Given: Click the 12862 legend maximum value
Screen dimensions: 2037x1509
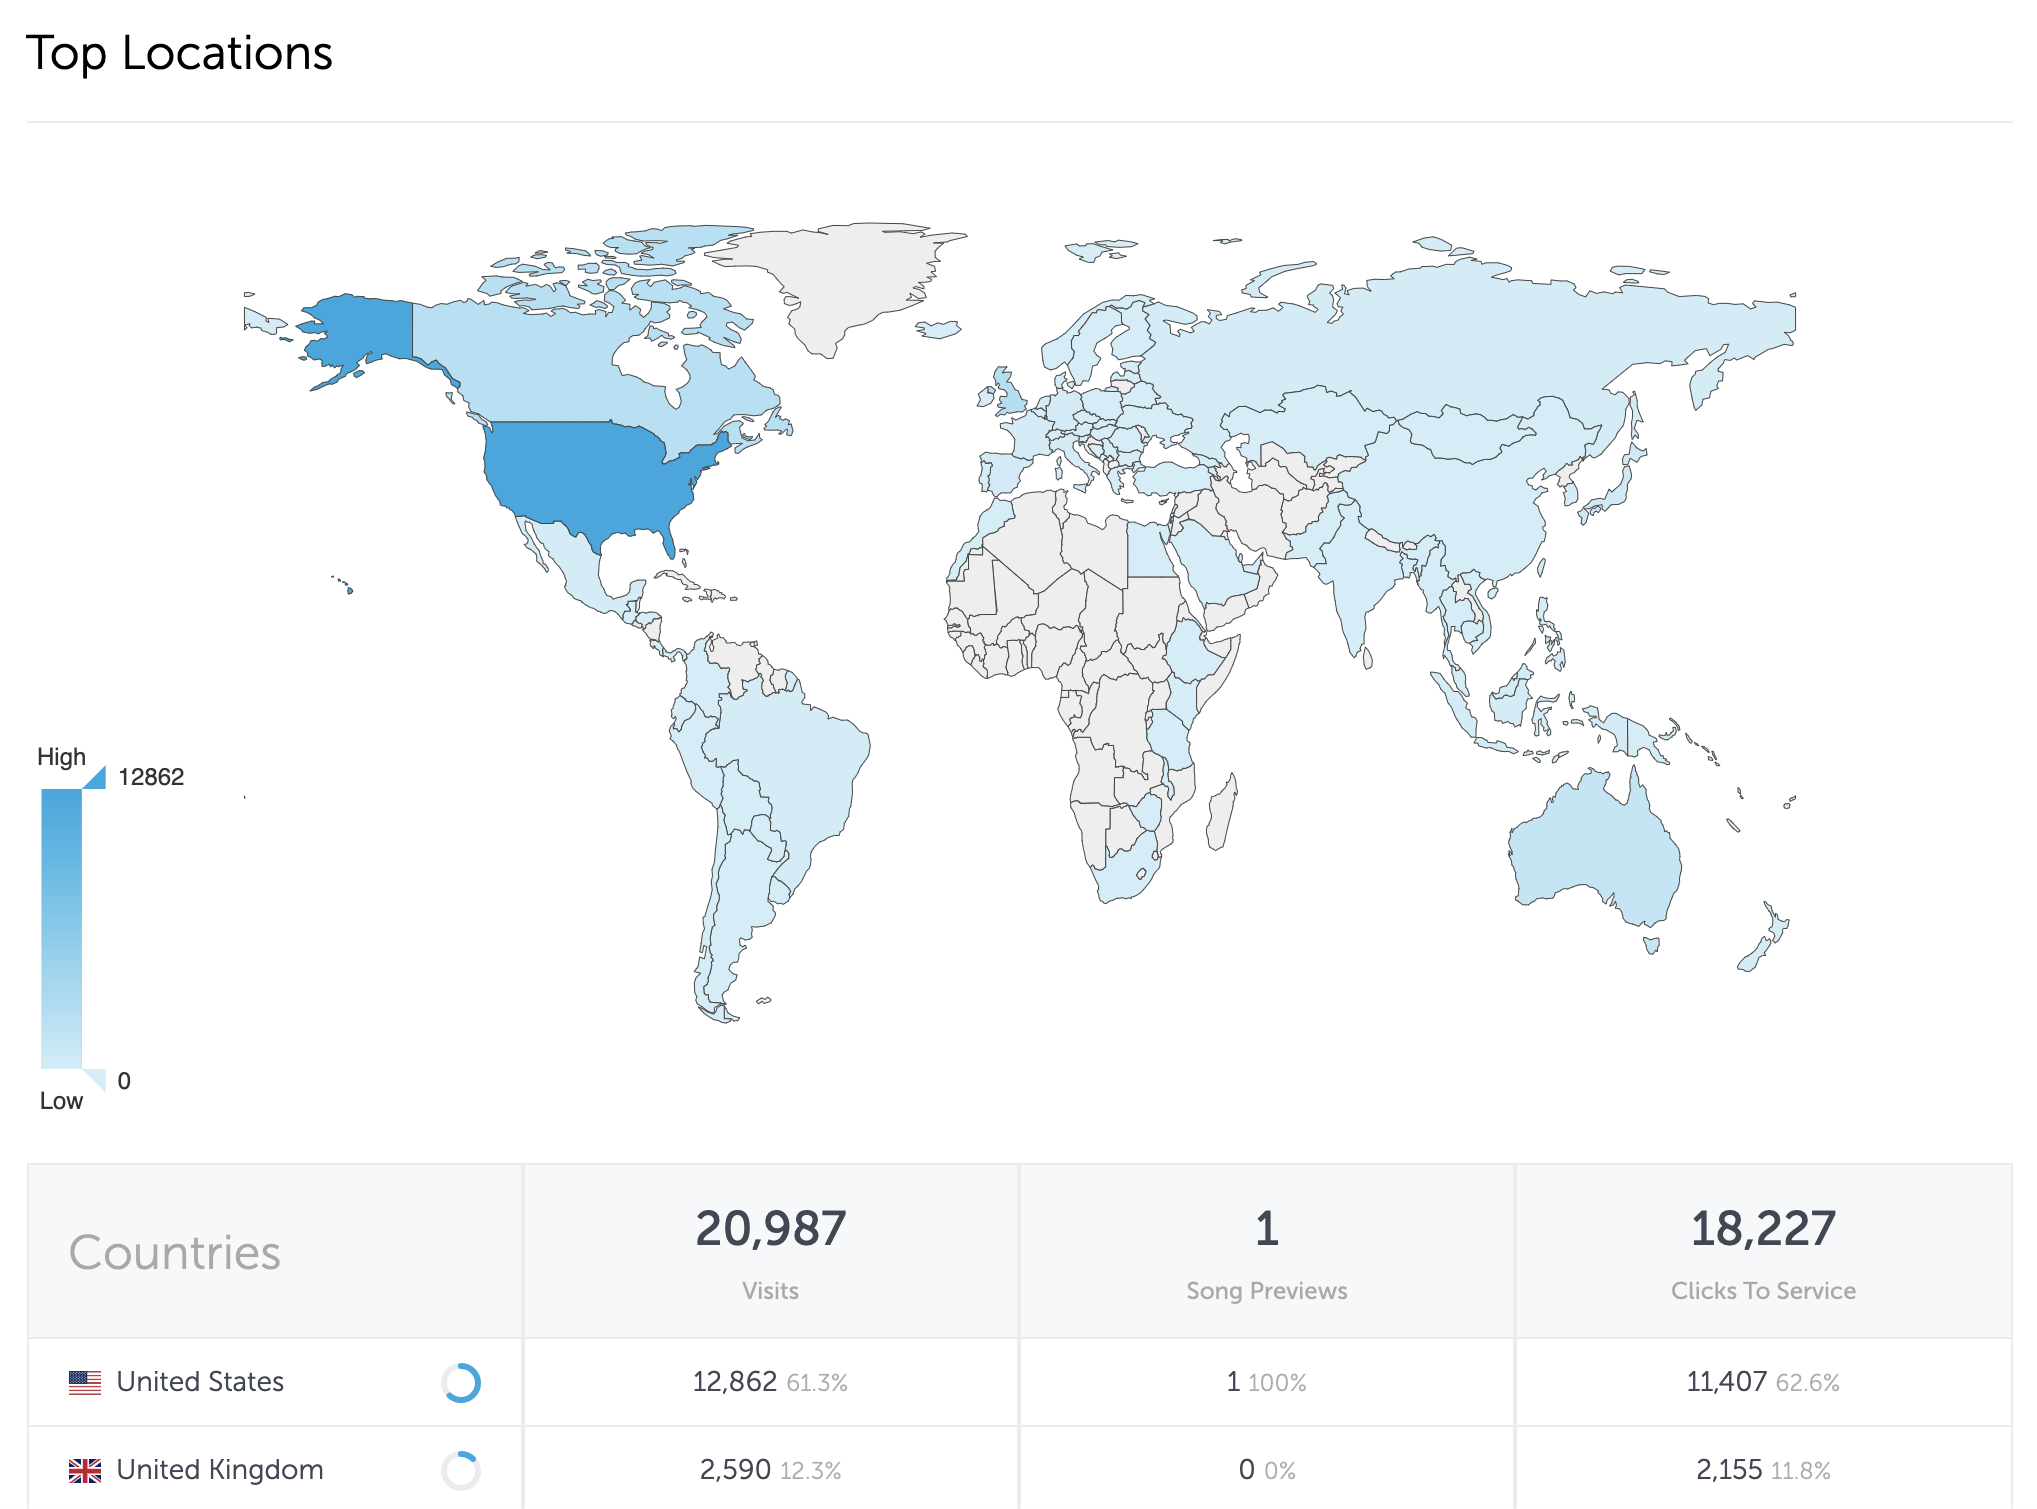Looking at the screenshot, I should [x=151, y=777].
